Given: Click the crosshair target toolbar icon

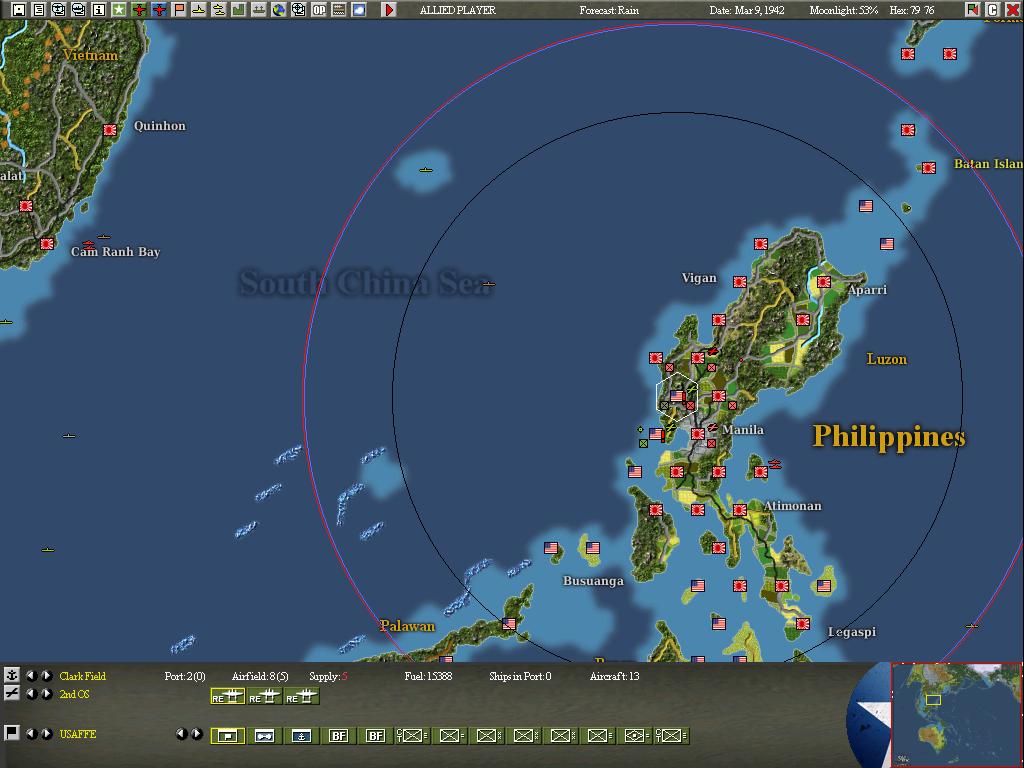Looking at the screenshot, I should click(298, 10).
